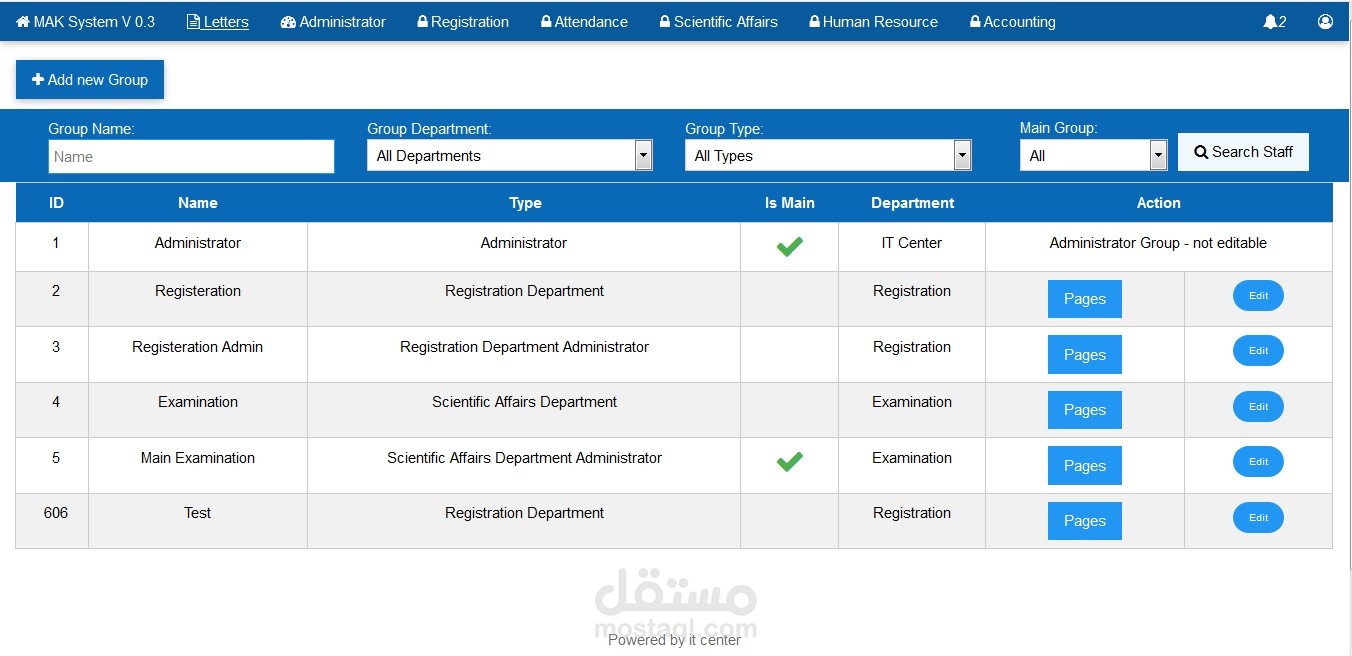Open the Human Resource menu
Screen dimensions: 1352x656
pyautogui.click(x=879, y=22)
